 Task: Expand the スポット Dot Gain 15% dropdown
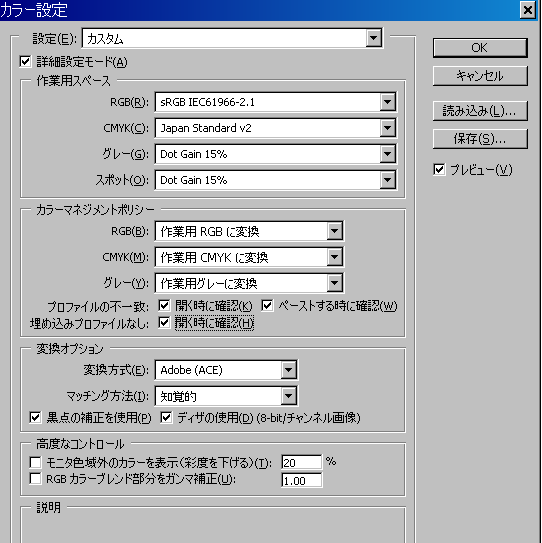[276, 180]
